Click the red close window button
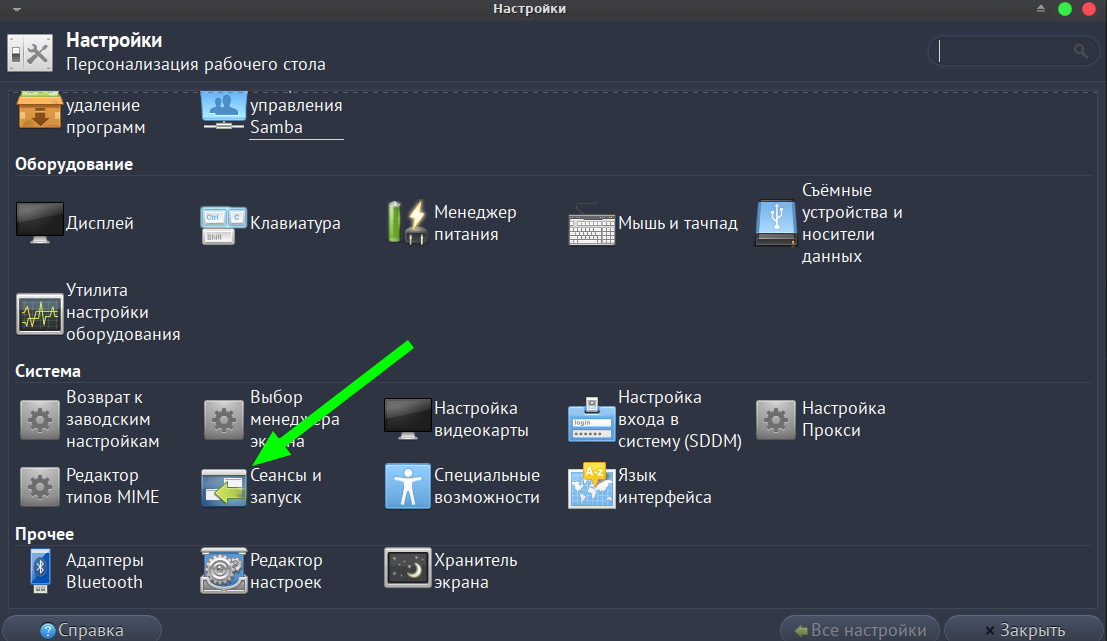Screen dimensions: 1107x641 (1089, 8)
